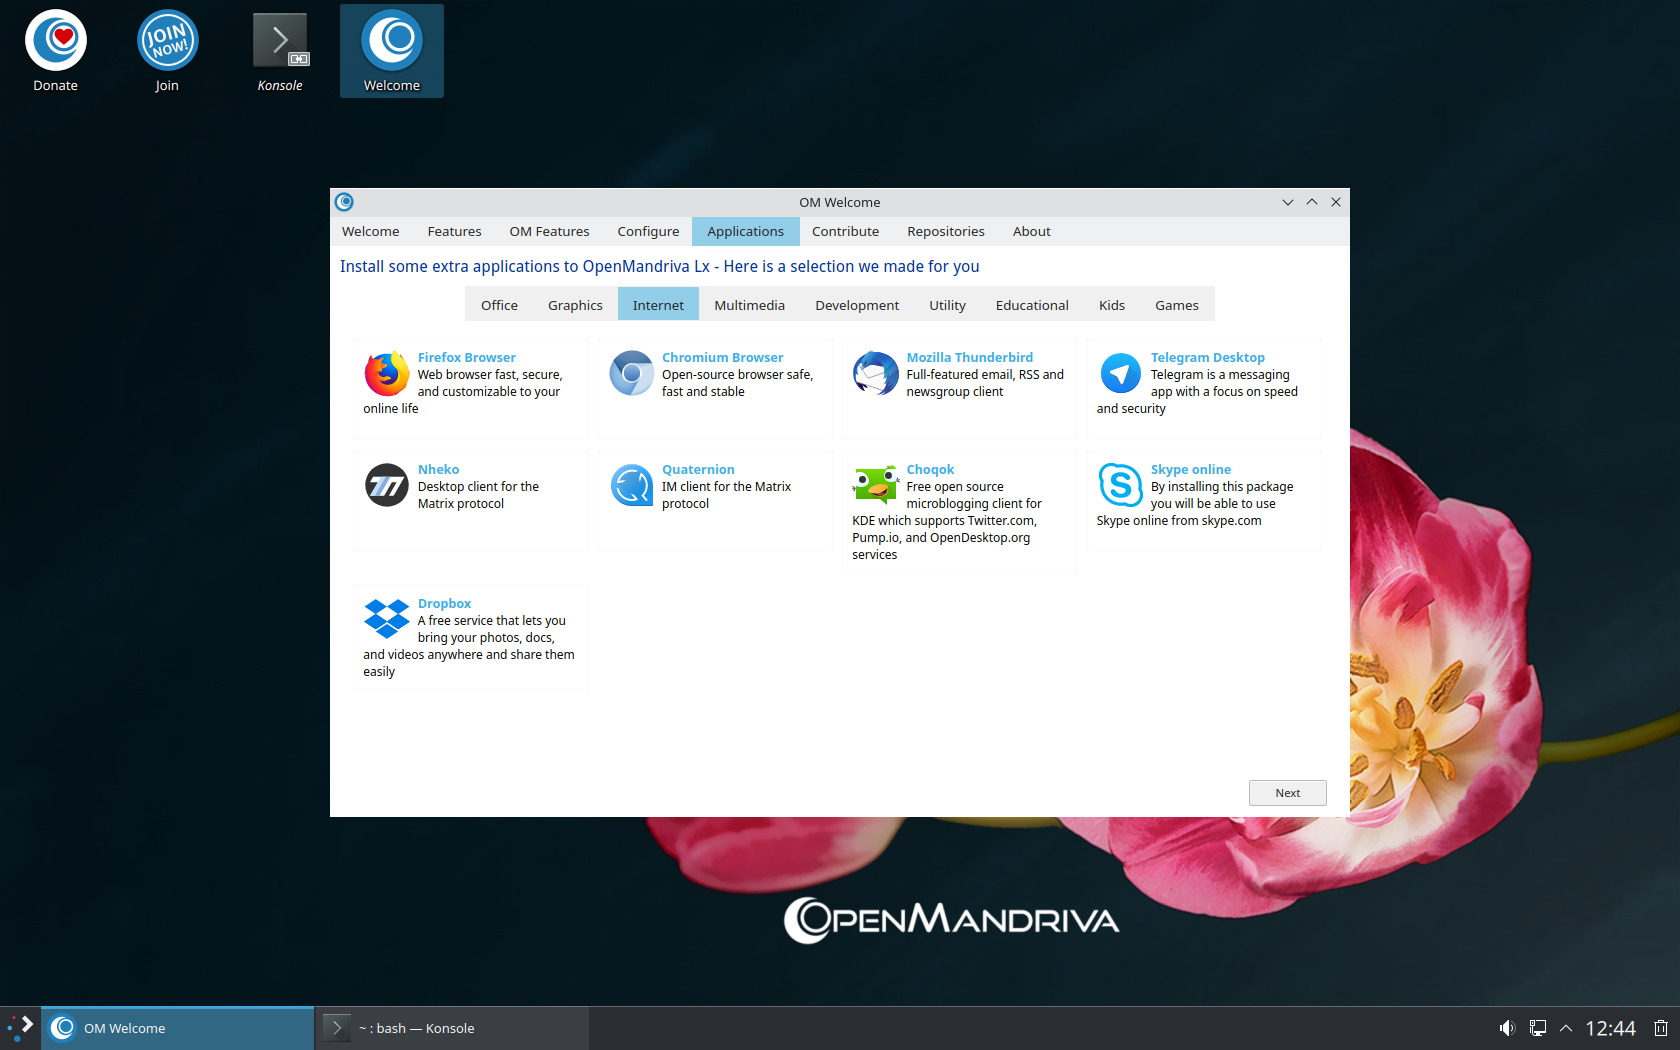Open the OM Features tab

pyautogui.click(x=549, y=231)
